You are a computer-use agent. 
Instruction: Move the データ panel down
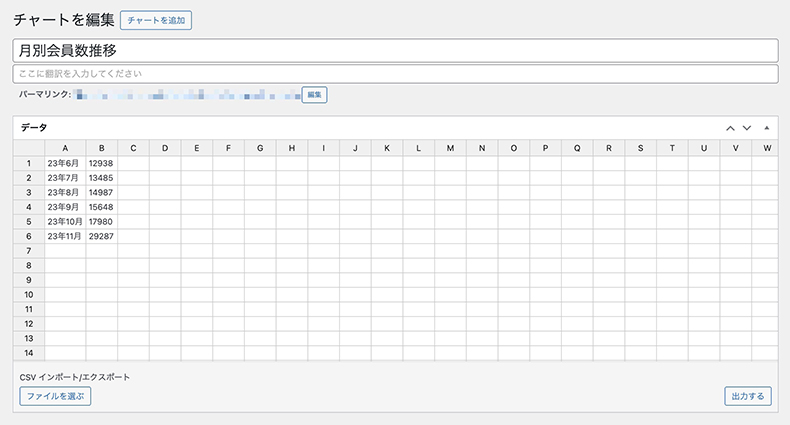(x=747, y=128)
